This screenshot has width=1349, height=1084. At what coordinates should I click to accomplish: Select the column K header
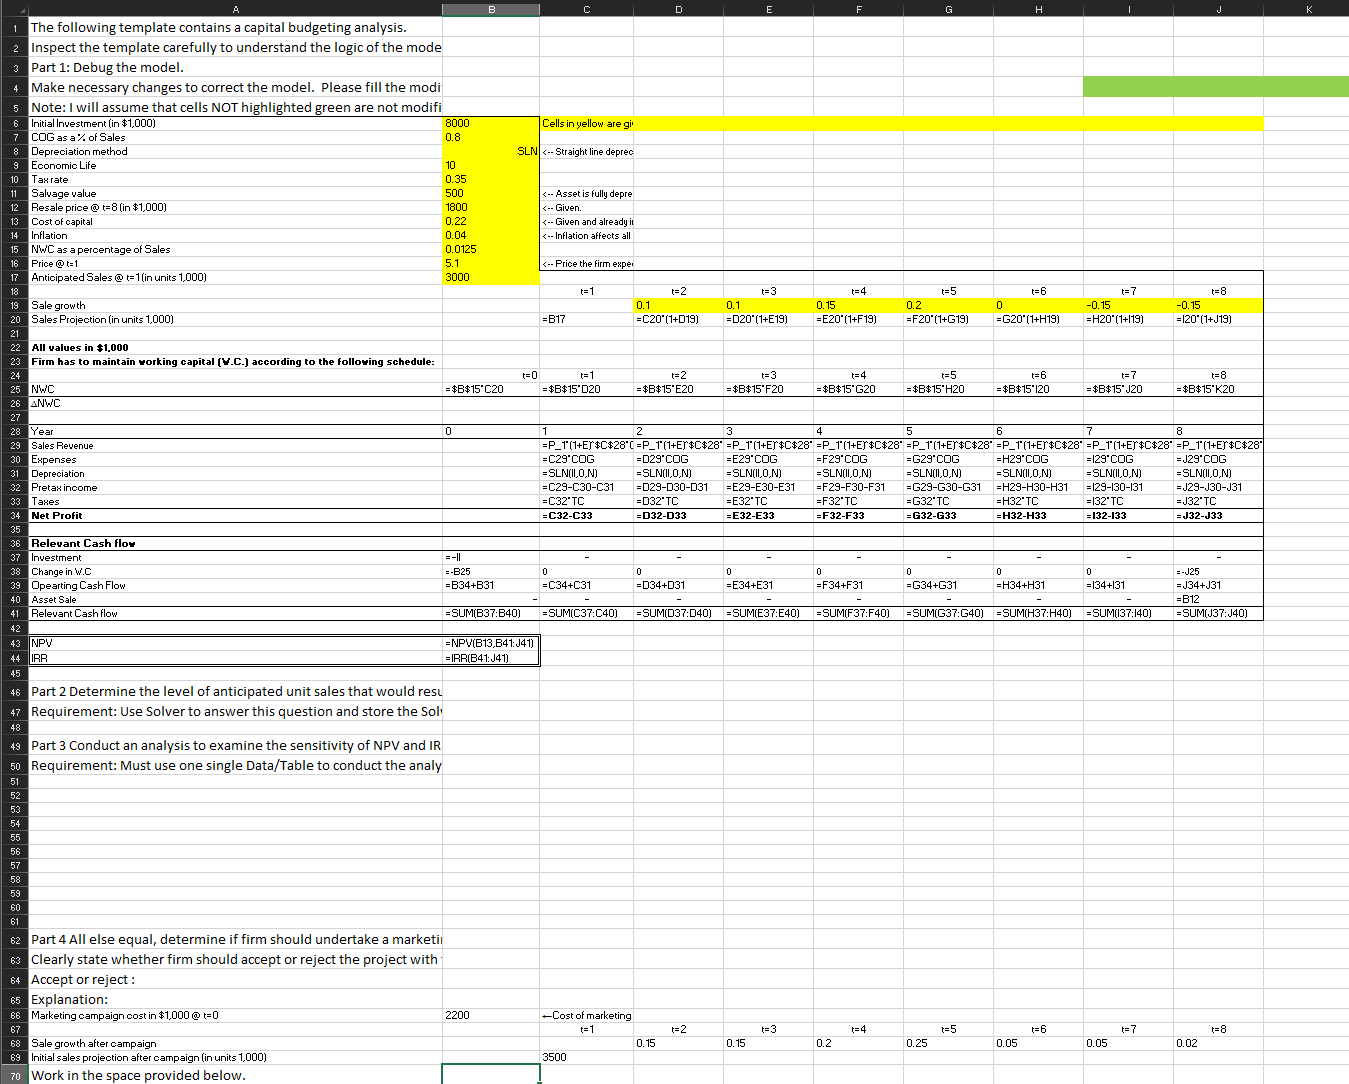[1308, 9]
